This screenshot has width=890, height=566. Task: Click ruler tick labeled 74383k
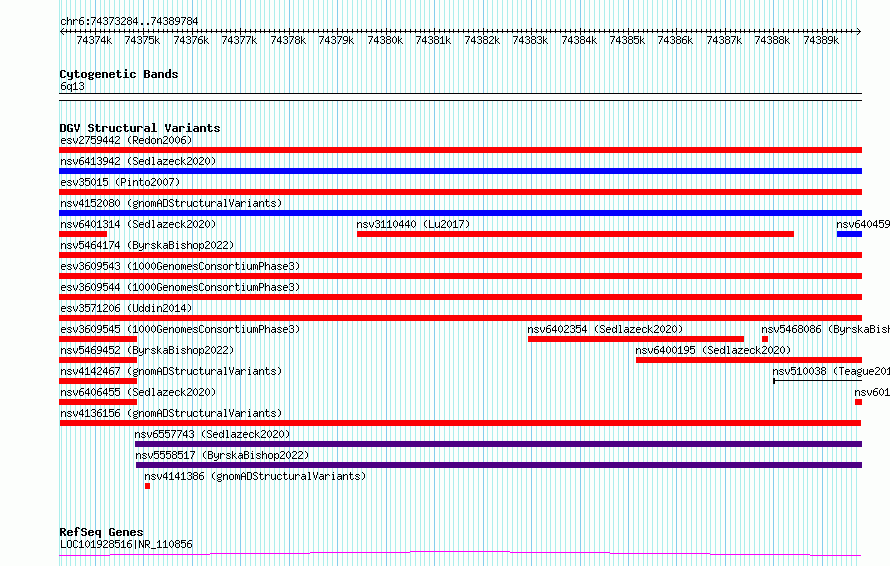click(530, 40)
